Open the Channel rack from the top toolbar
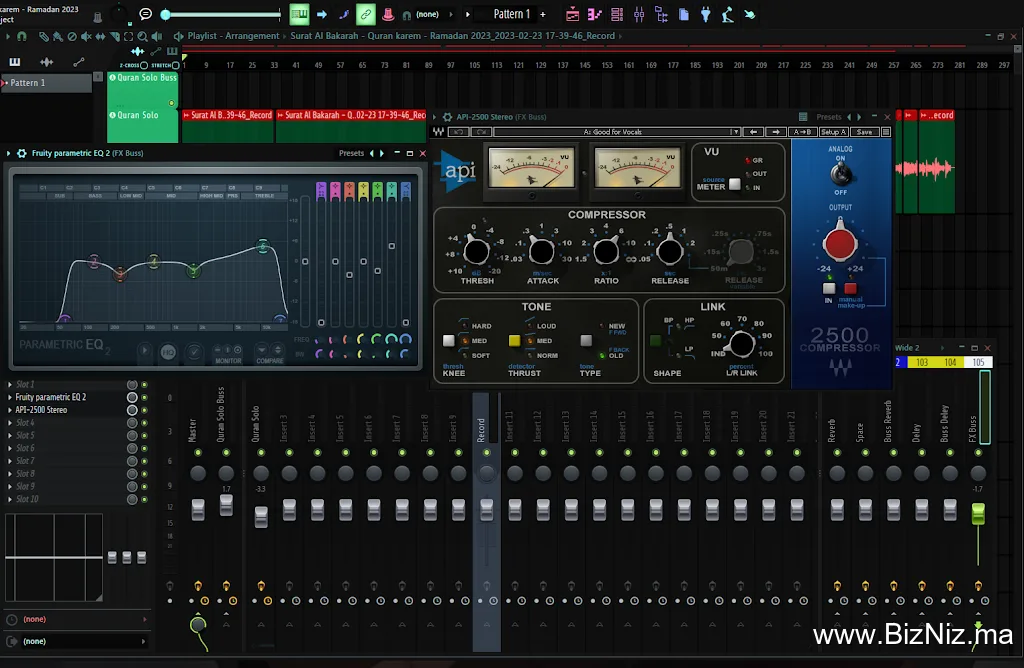Viewport: 1024px width, 668px height. tap(616, 14)
